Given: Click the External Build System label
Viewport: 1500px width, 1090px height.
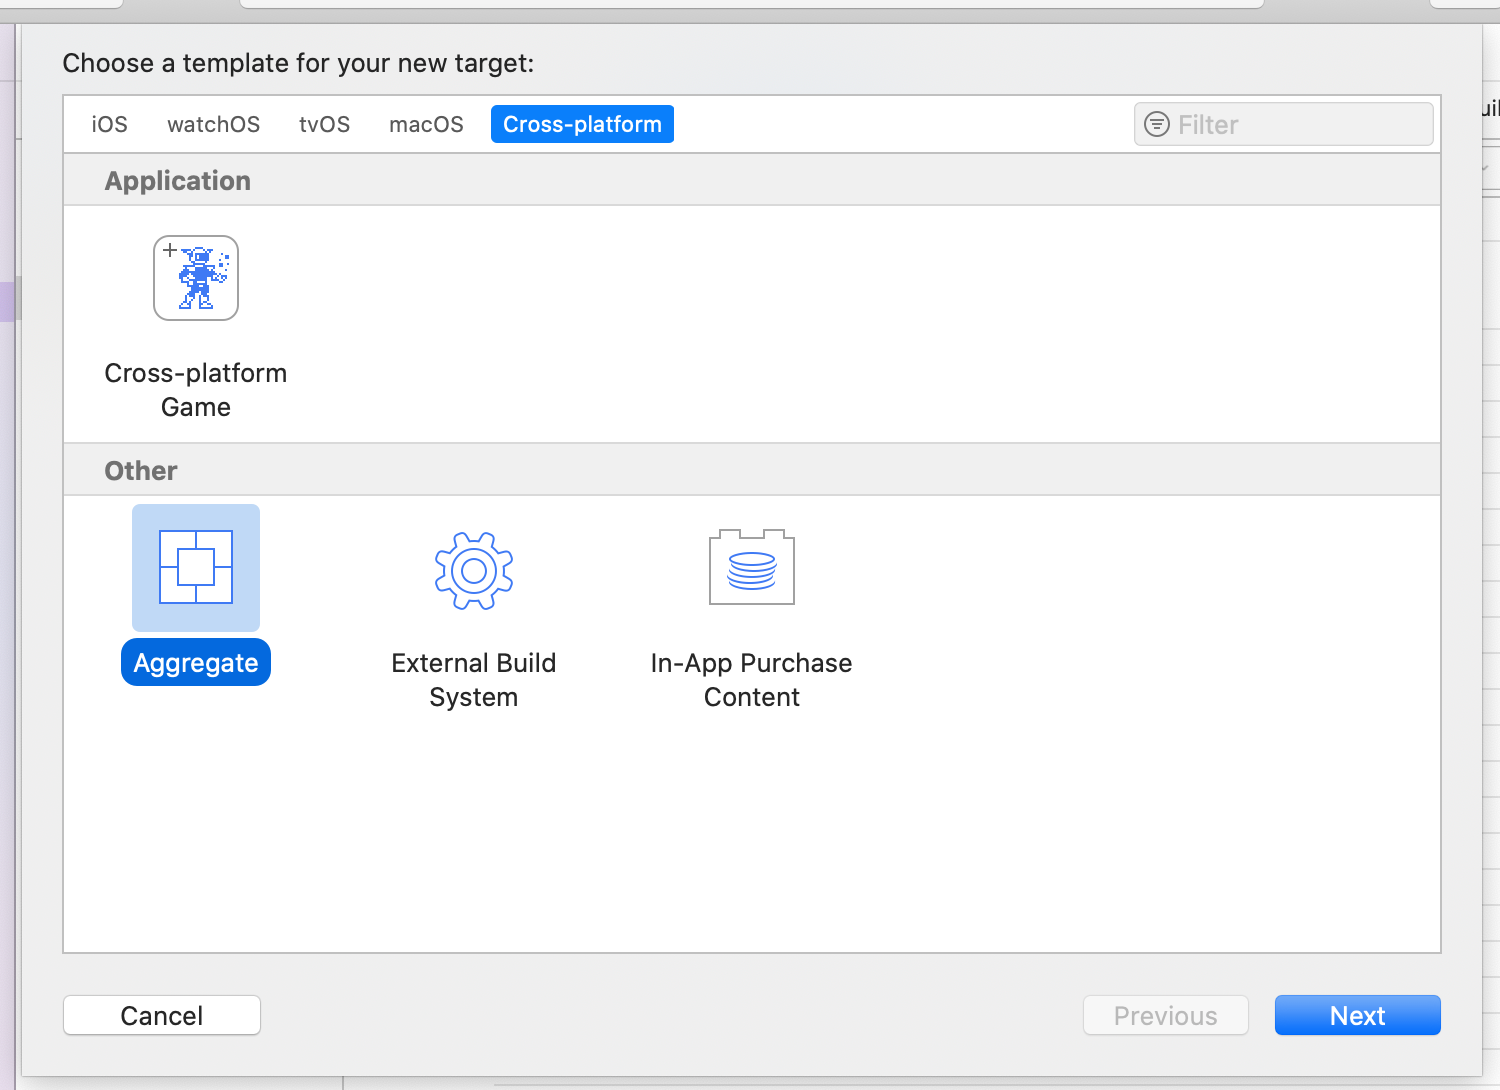Looking at the screenshot, I should pos(474,680).
